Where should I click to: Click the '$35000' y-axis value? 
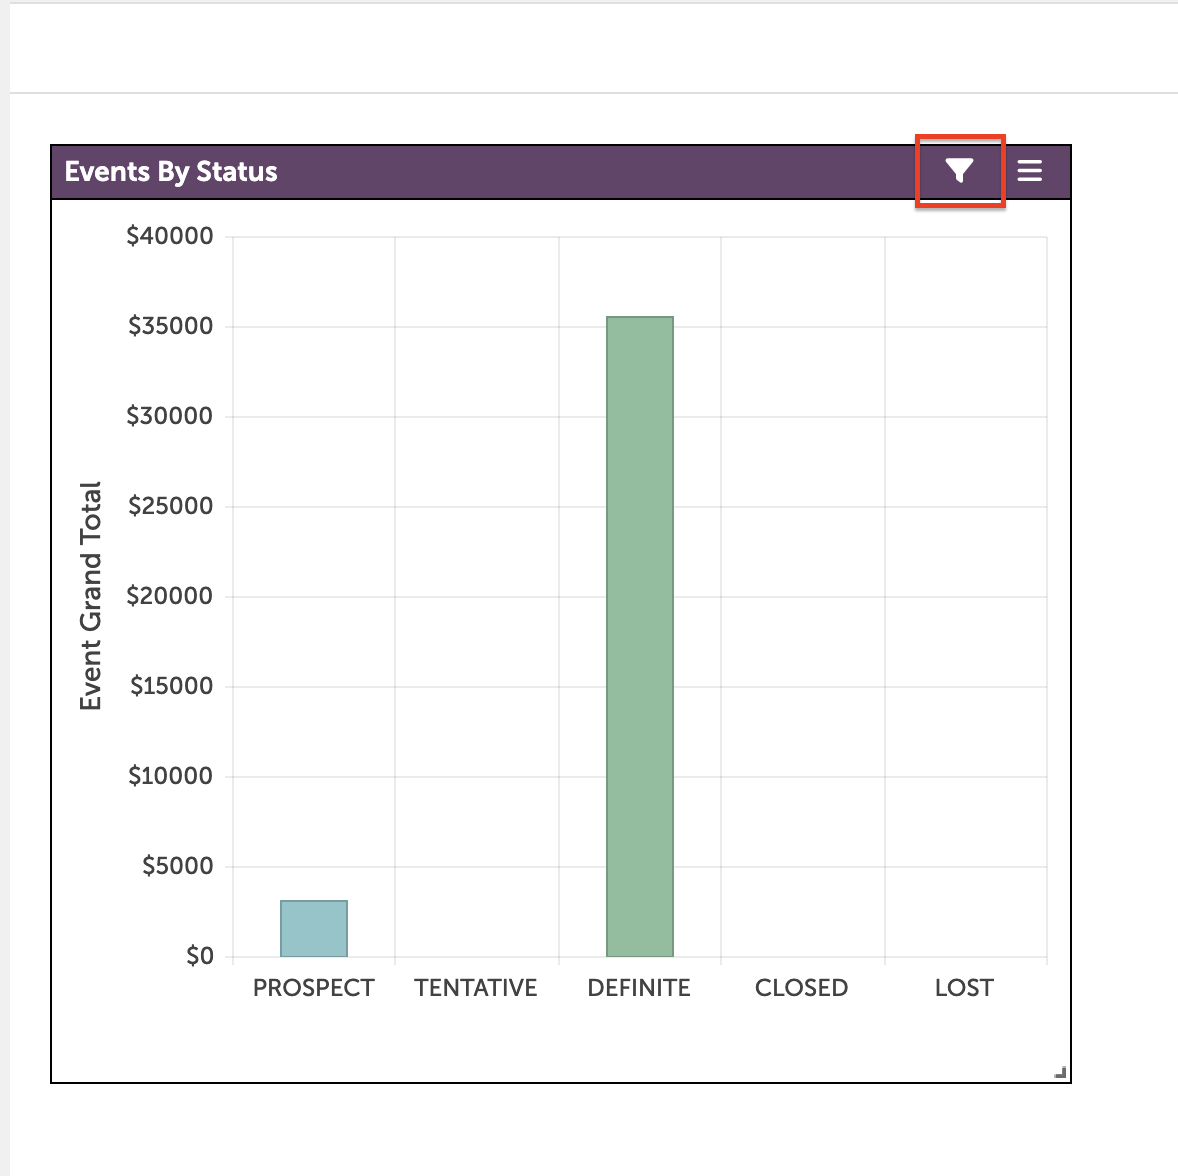(x=171, y=326)
